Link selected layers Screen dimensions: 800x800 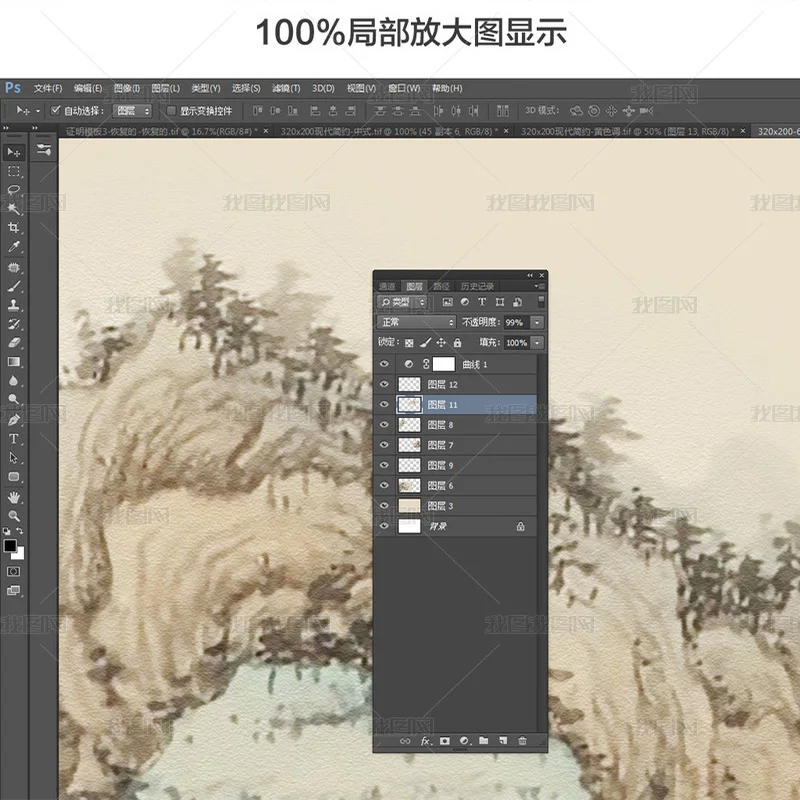[x=405, y=741]
